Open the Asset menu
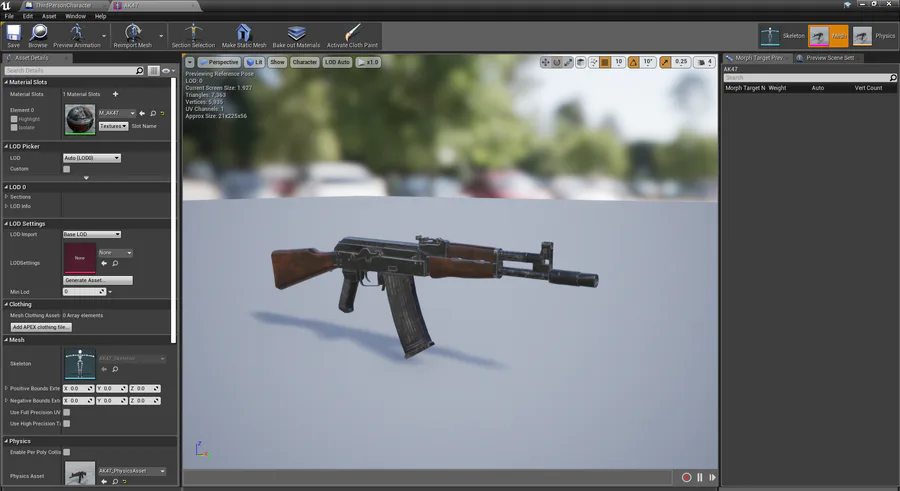The image size is (900, 491). click(49, 16)
